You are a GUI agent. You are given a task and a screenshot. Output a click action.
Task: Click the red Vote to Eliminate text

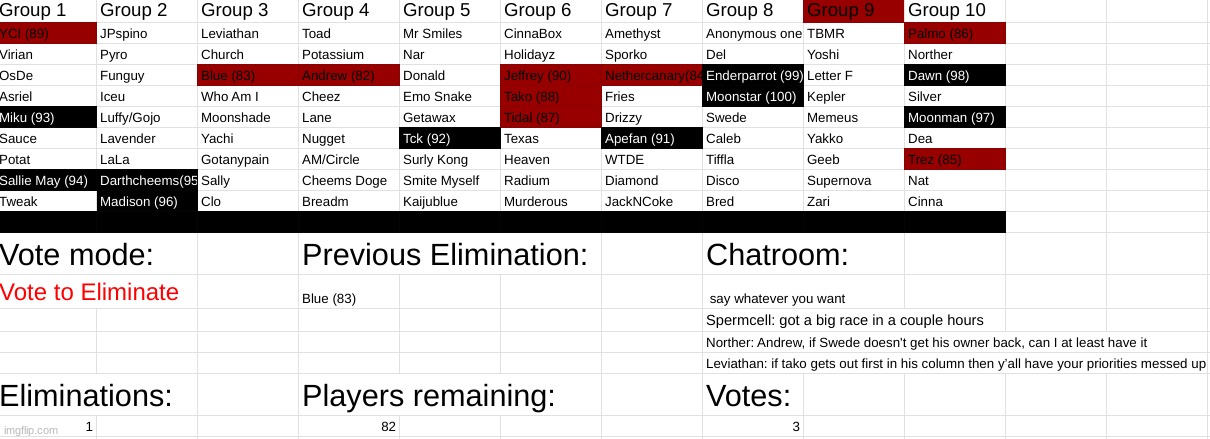coord(90,292)
